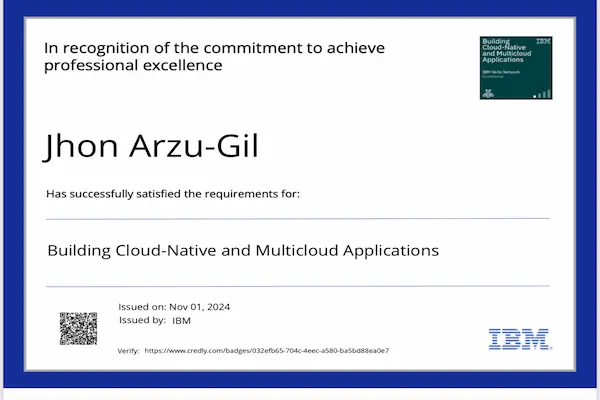600x400 pixels.
Task: Click the "Issued on:" label
Action: 142,306
